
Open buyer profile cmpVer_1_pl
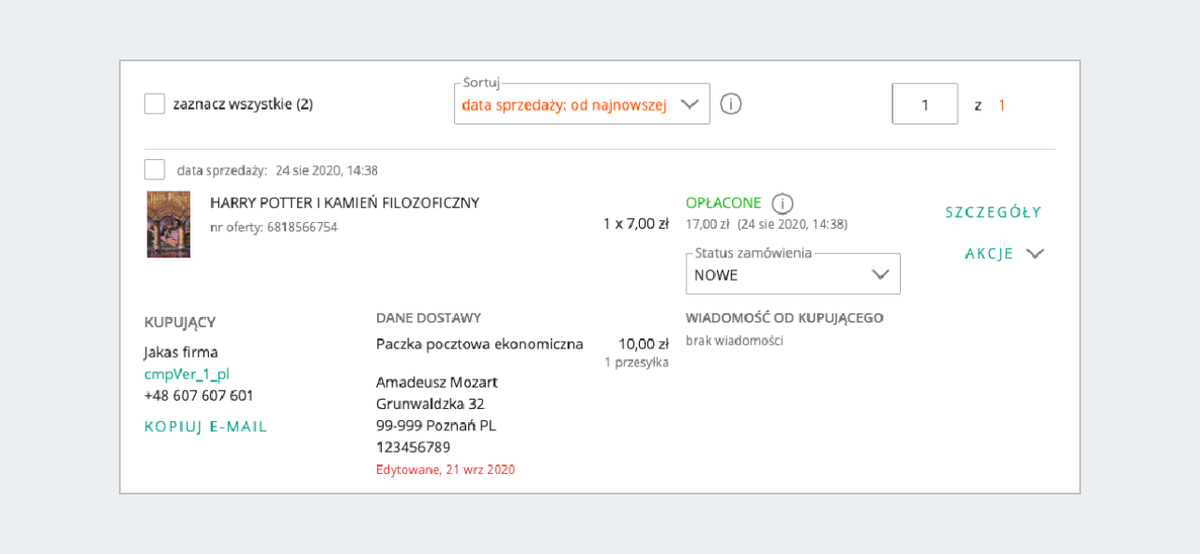187,374
